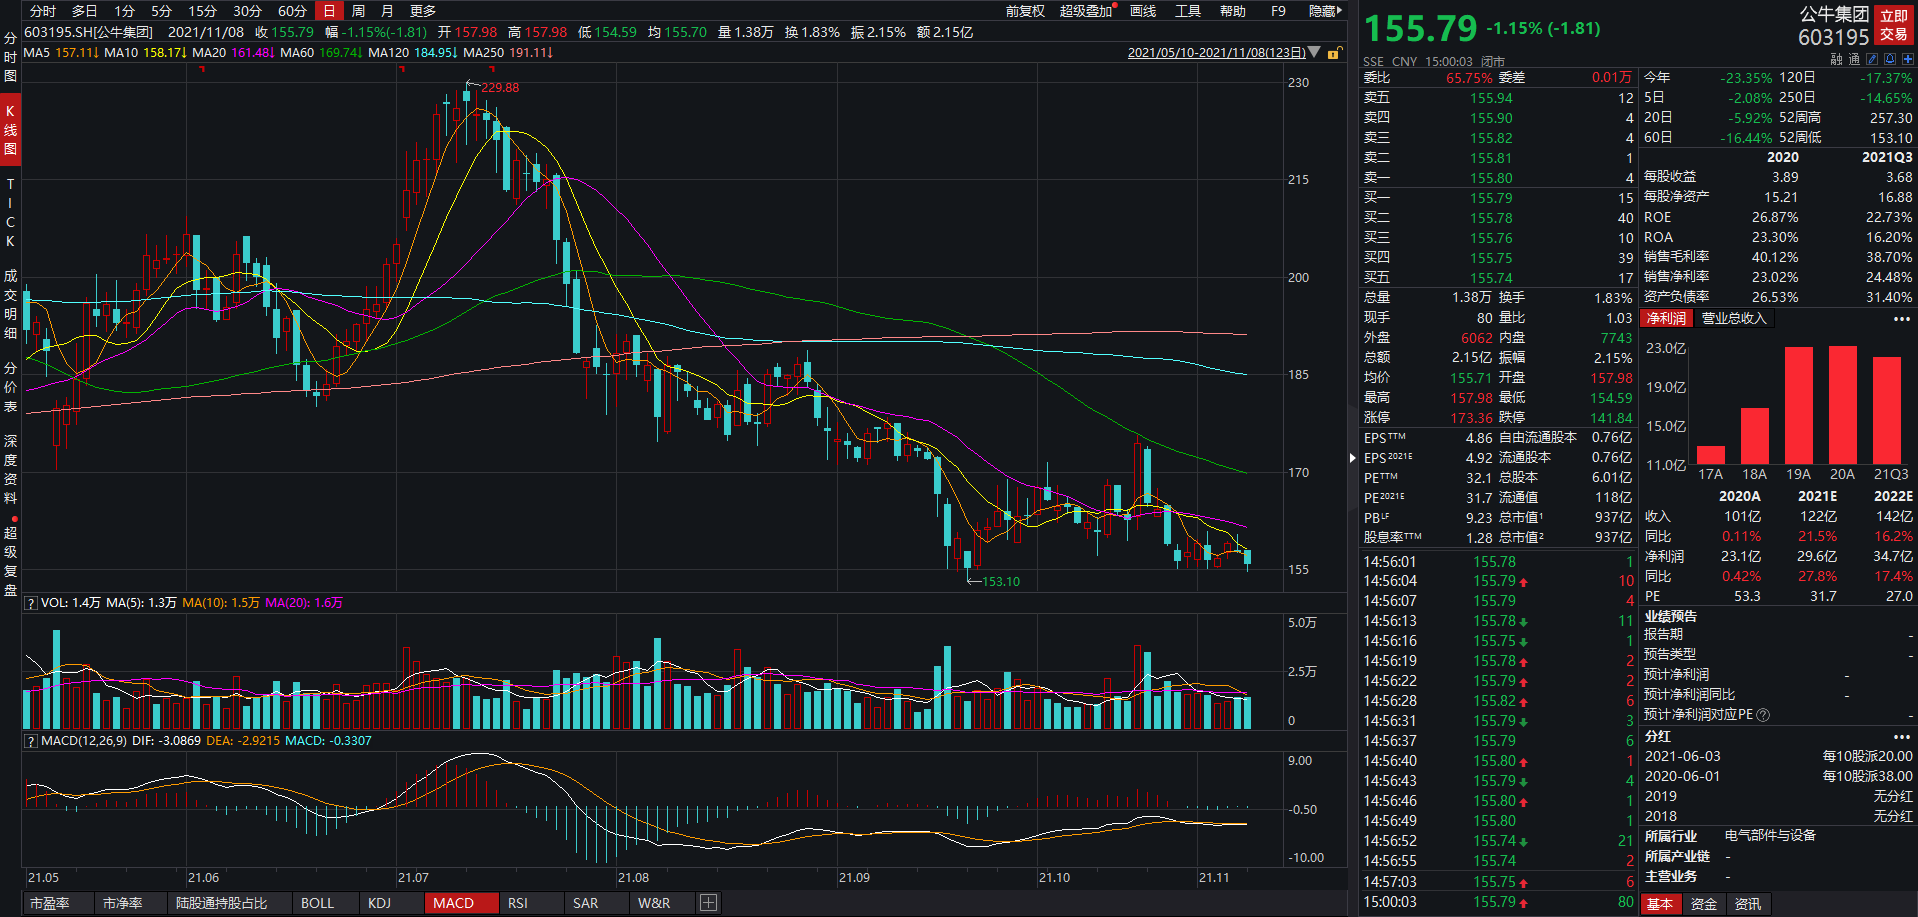Screen dimensions: 1918x917
Task: Open the 分时图 view in the left sidebar
Action: tap(10, 56)
